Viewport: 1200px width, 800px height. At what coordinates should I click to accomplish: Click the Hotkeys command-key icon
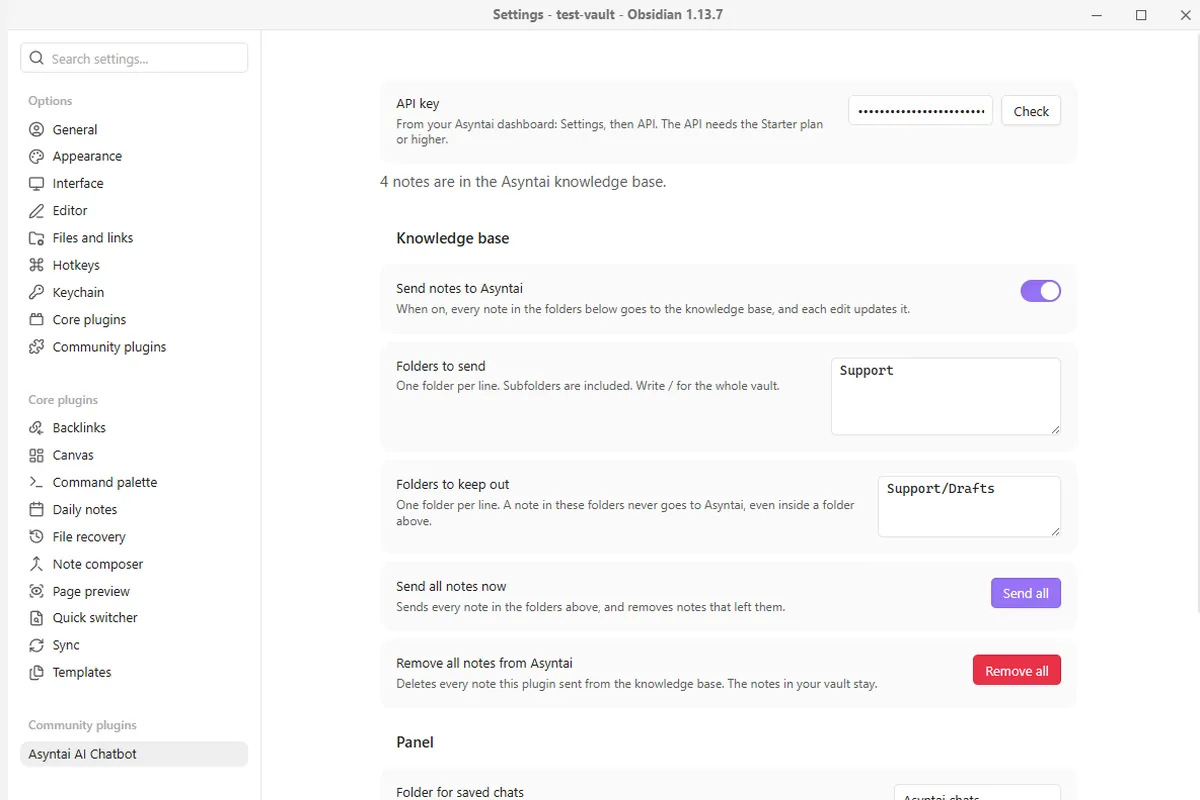click(x=37, y=265)
